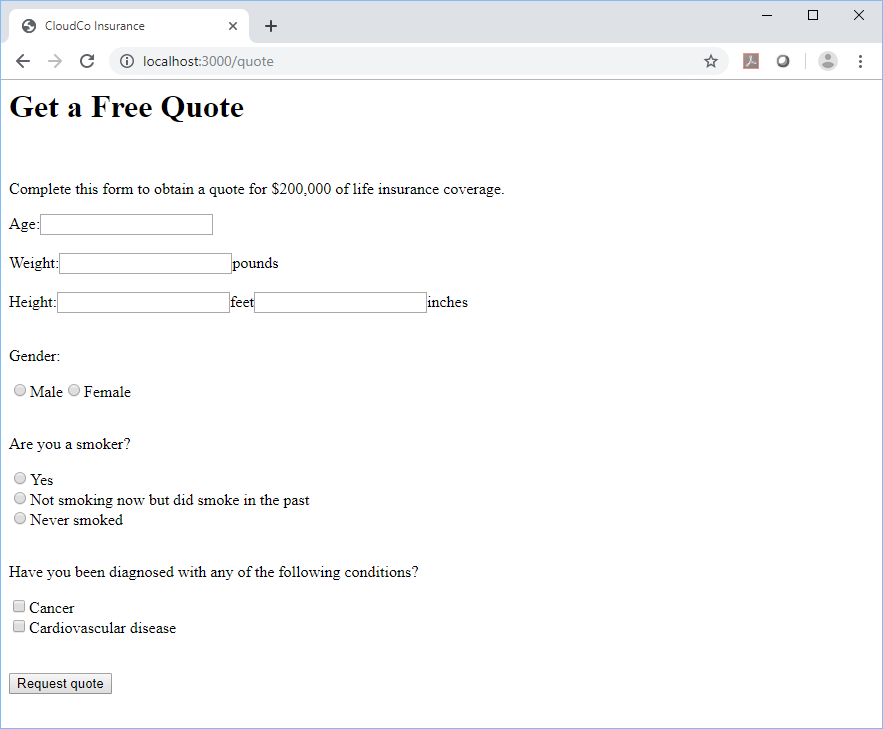The height and width of the screenshot is (729, 883).
Task: Close the Chrome window
Action: pyautogui.click(x=858, y=15)
